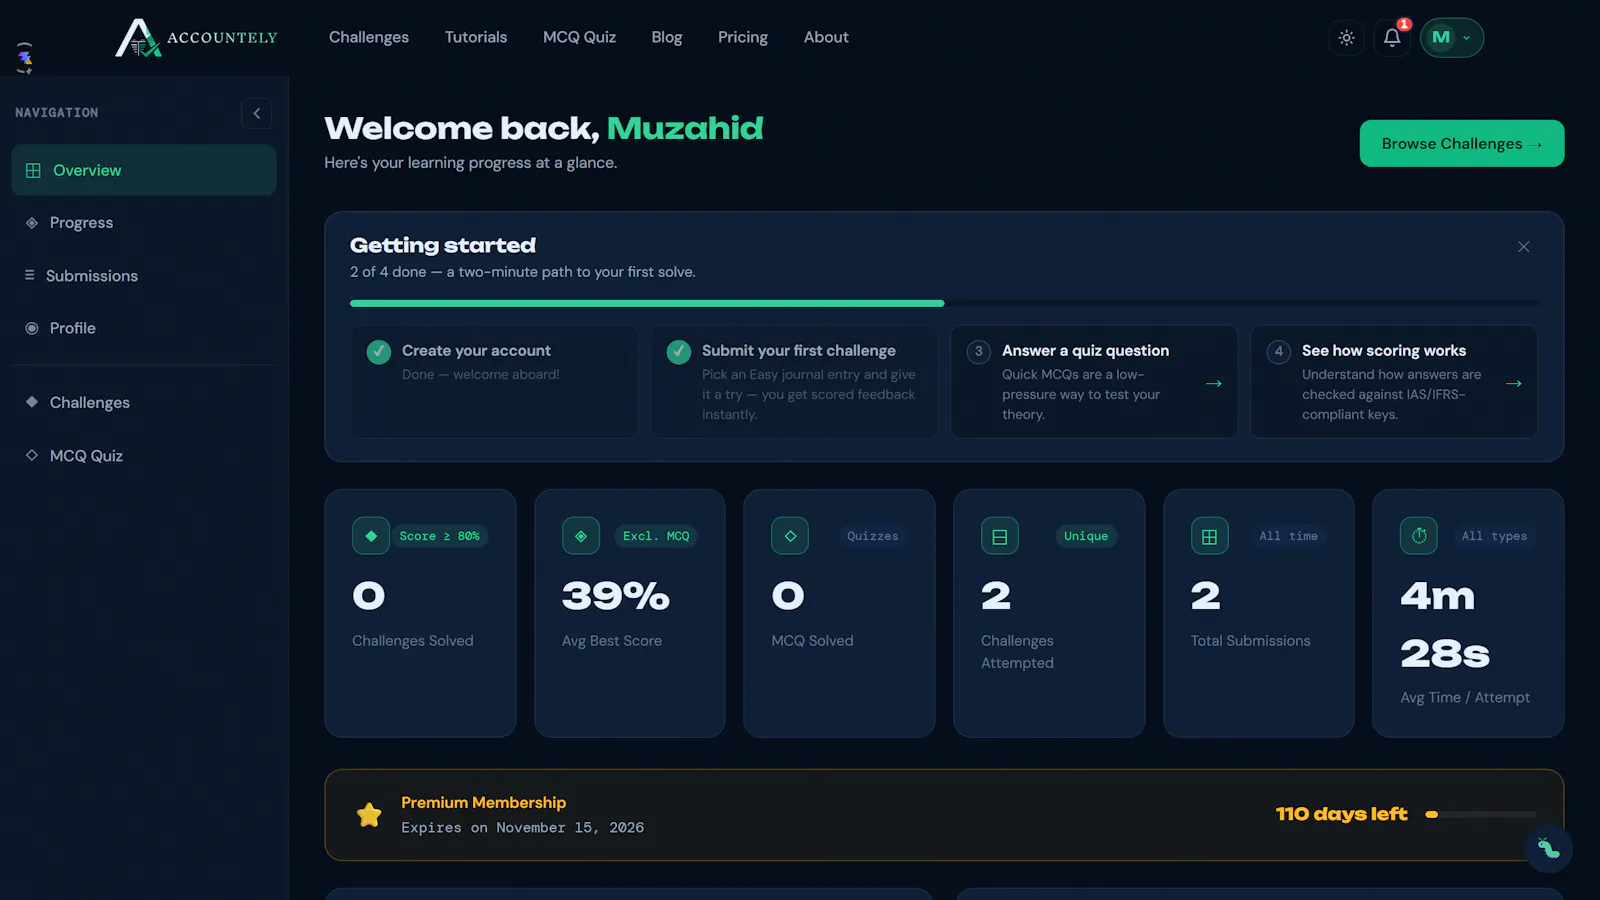Click the 4m 28s average time value
Viewport: 1600px width, 900px height.
(x=1445, y=625)
